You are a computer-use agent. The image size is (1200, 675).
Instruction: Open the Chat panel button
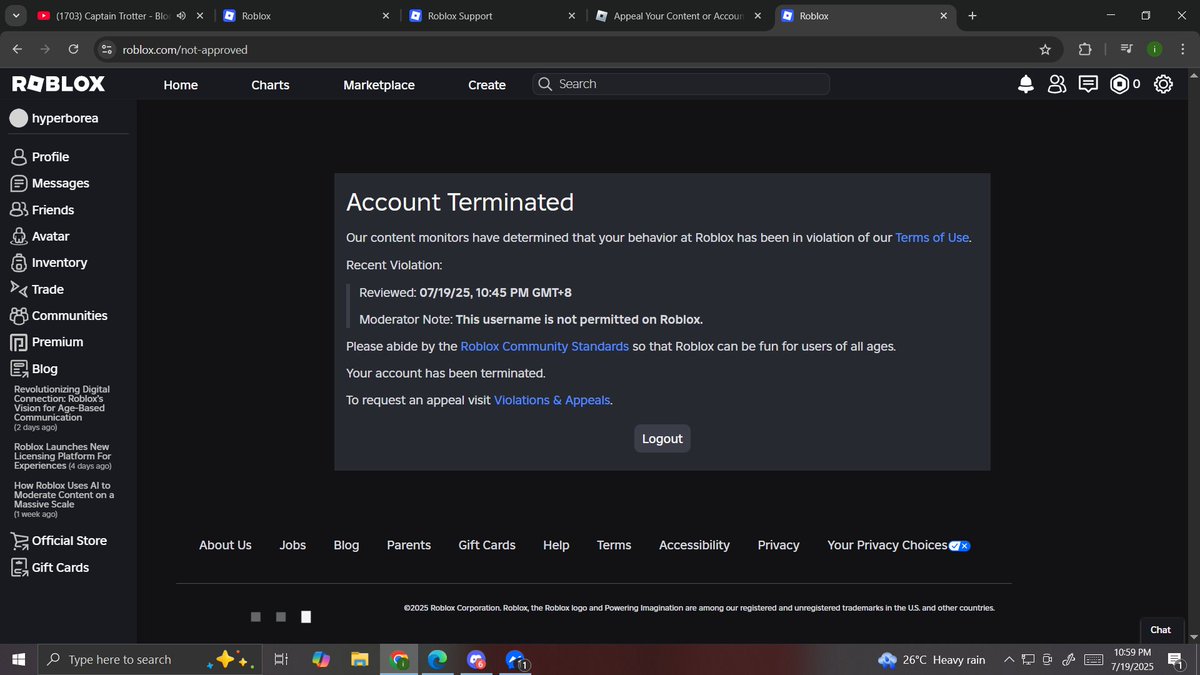(x=1160, y=630)
